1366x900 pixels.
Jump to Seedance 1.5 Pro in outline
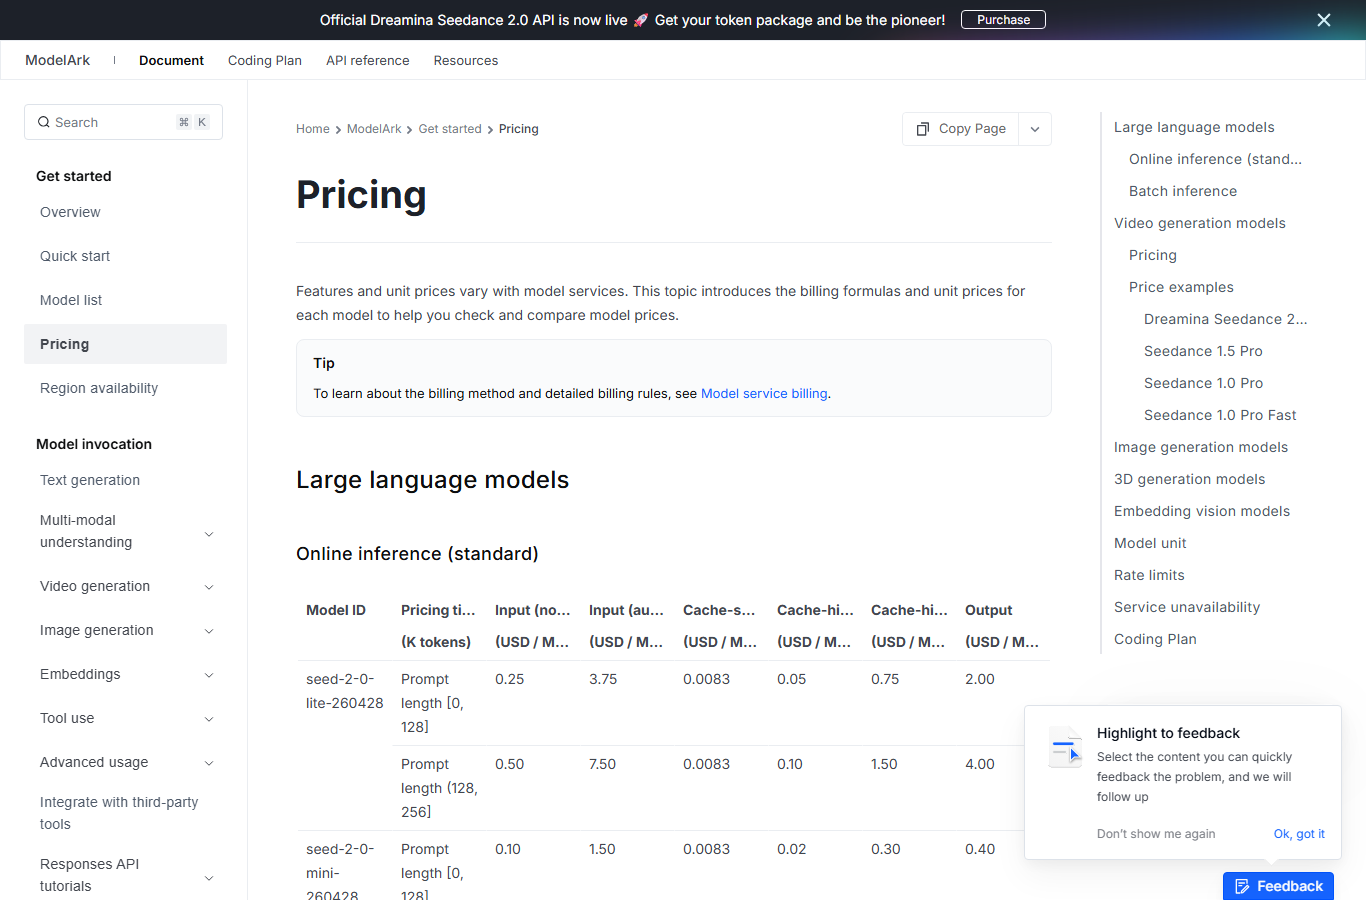[x=1203, y=351]
